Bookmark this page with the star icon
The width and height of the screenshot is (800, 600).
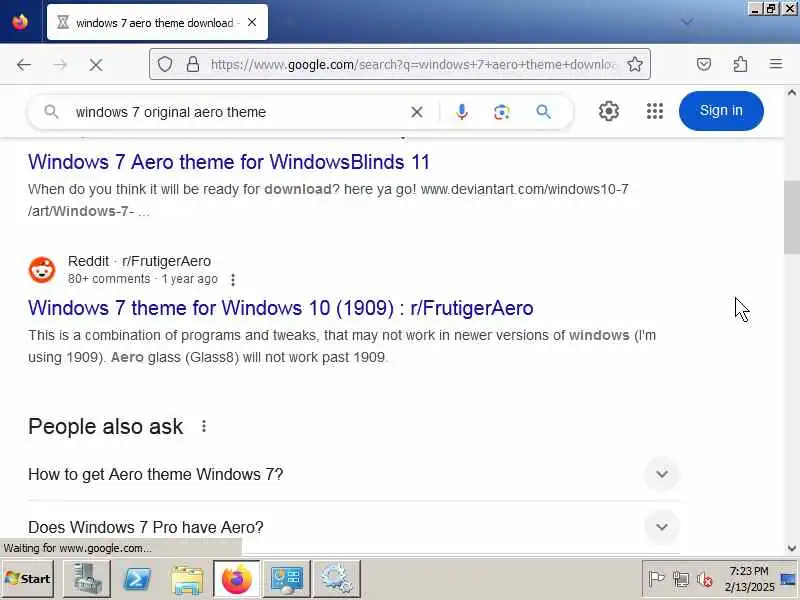[x=635, y=64]
